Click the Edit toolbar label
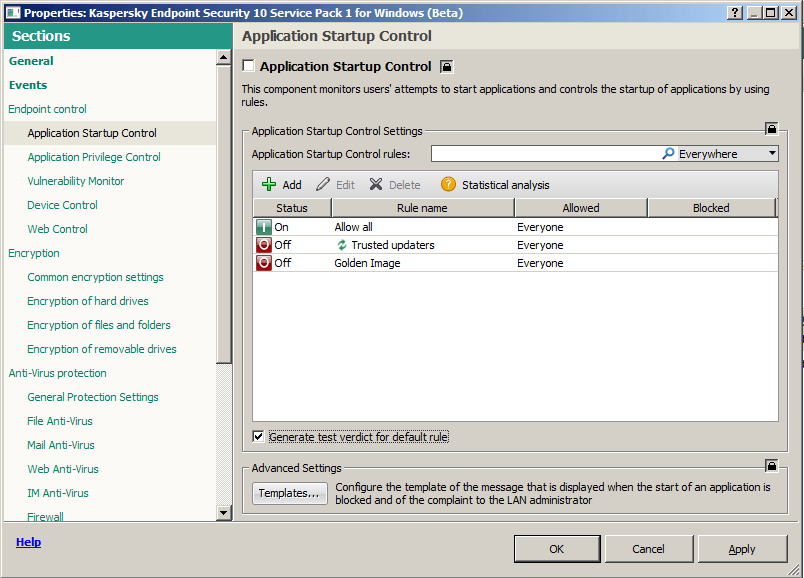This screenshot has height=578, width=804. point(346,185)
